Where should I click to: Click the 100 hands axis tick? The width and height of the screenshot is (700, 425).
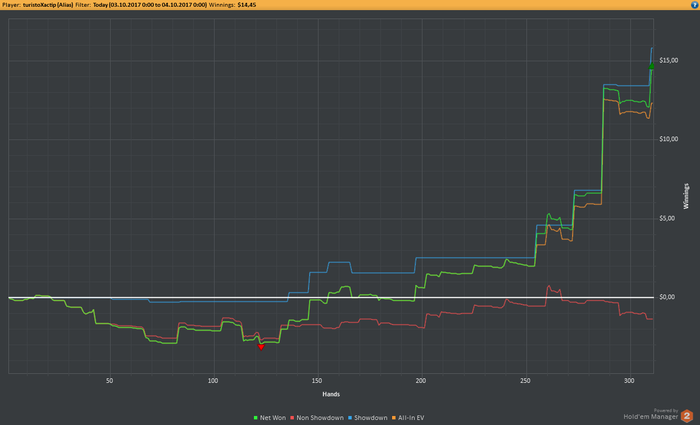213,381
